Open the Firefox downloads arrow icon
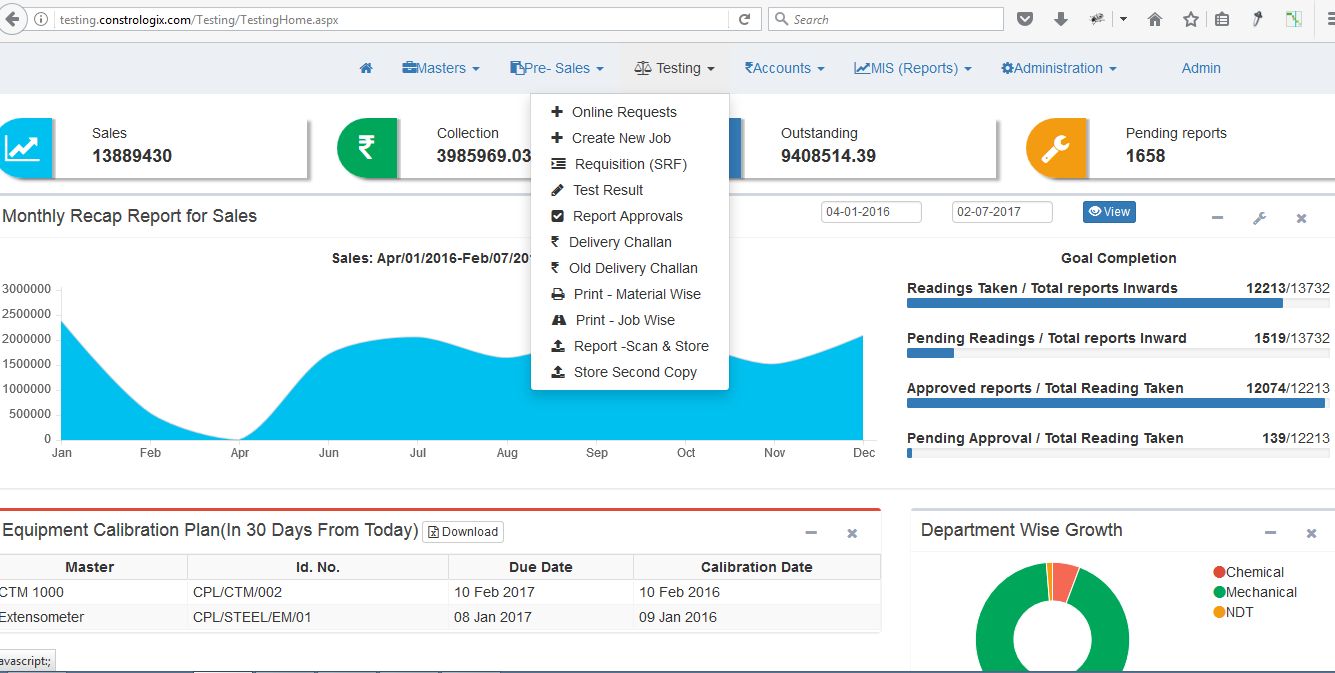The height and width of the screenshot is (673, 1335). point(1061,19)
